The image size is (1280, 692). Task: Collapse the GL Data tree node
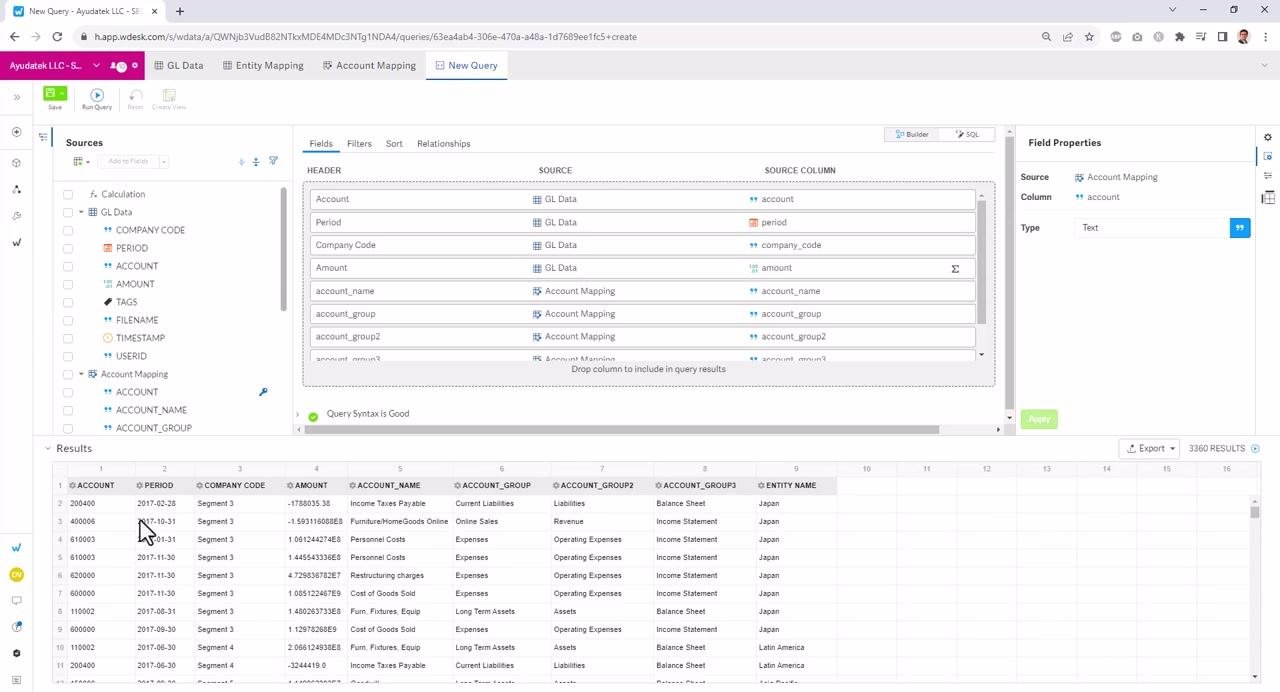81,212
